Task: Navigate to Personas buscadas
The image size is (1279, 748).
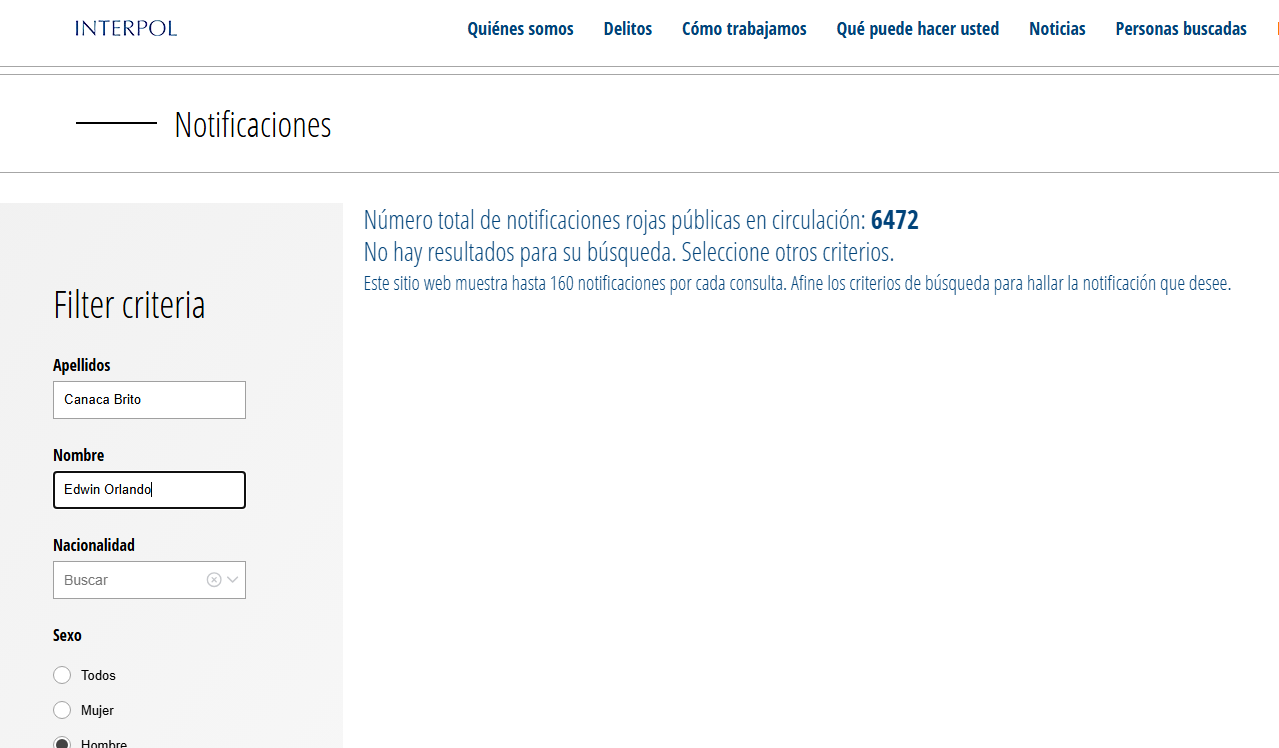Action: (1180, 29)
